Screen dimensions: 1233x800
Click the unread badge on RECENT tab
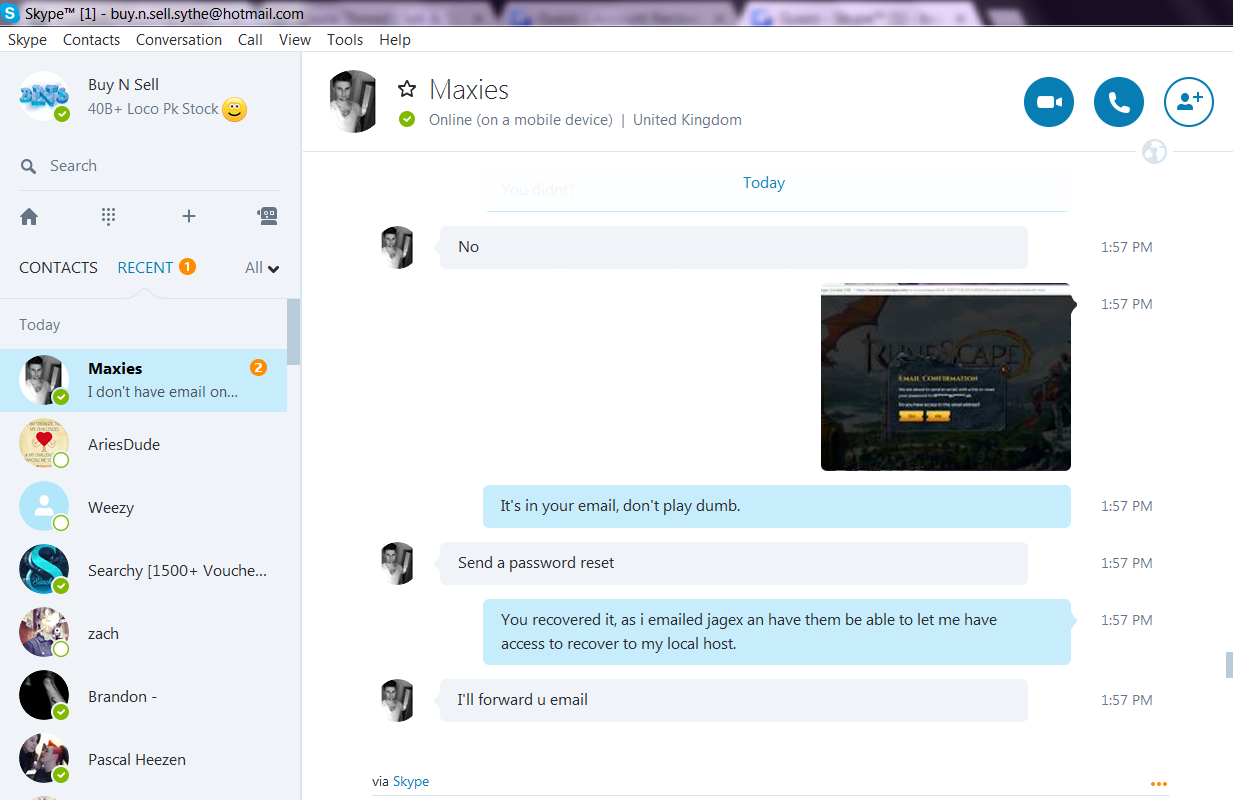coord(187,267)
